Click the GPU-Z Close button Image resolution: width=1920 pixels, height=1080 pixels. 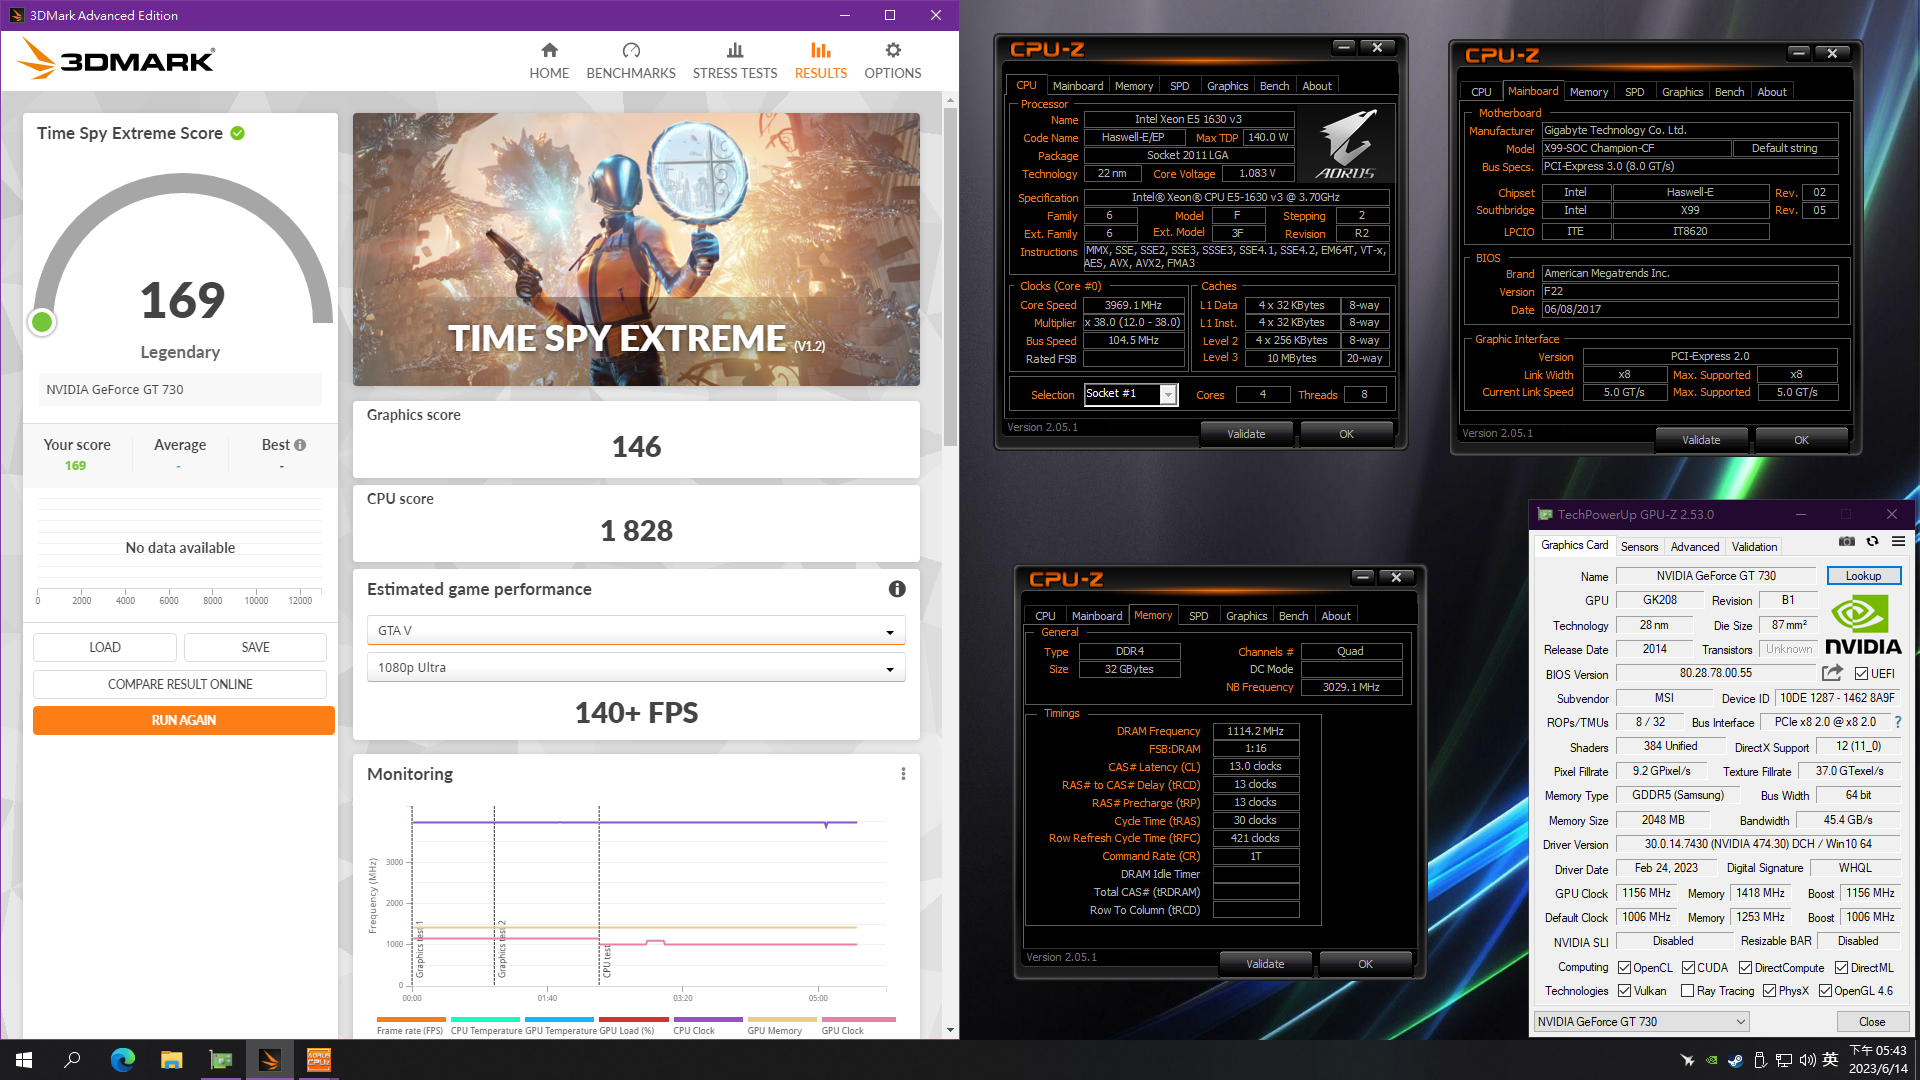point(1872,1022)
